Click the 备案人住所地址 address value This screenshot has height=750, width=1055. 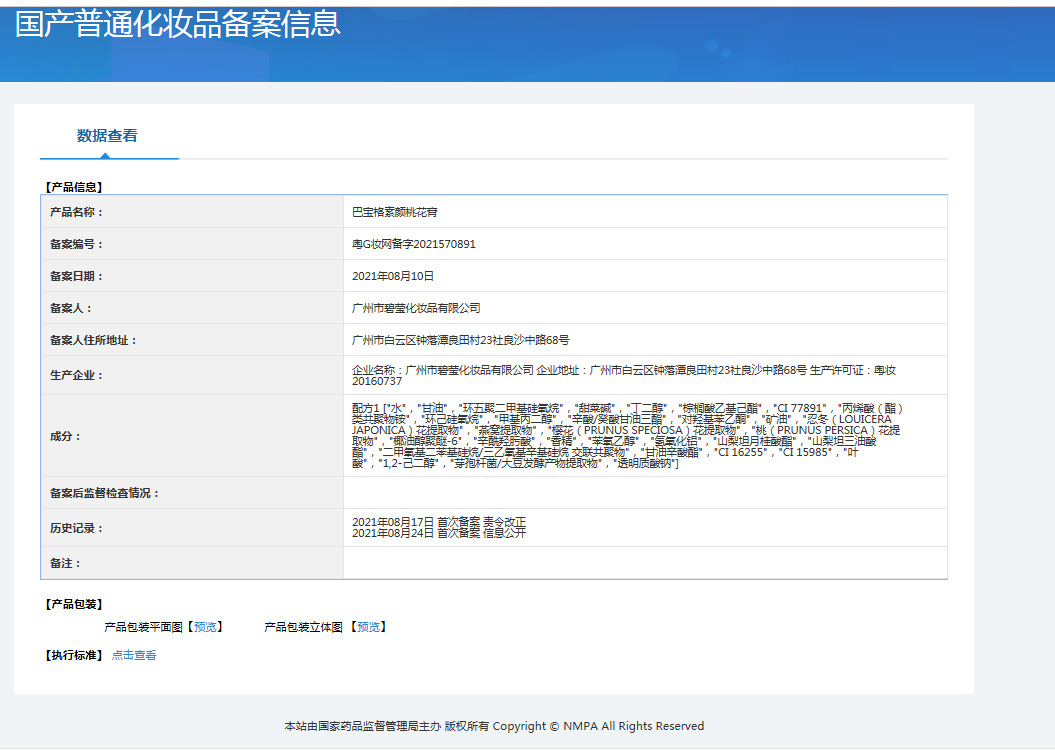pos(461,340)
